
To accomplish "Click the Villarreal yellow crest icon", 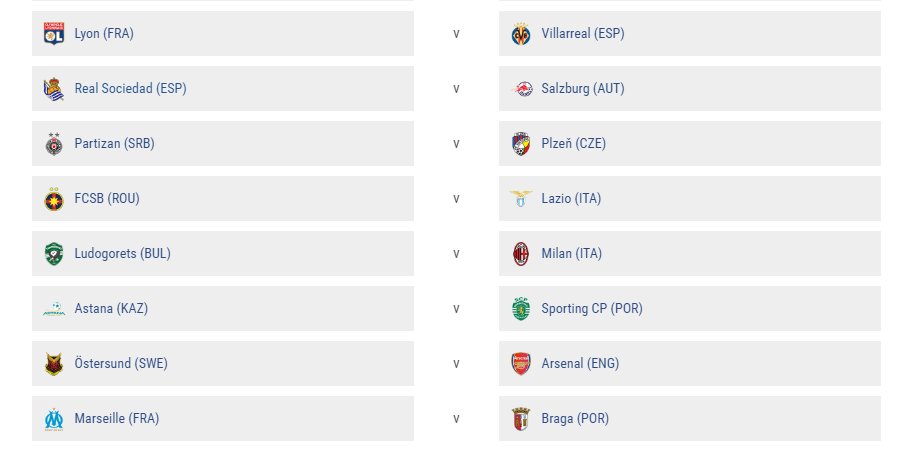I will [x=521, y=34].
